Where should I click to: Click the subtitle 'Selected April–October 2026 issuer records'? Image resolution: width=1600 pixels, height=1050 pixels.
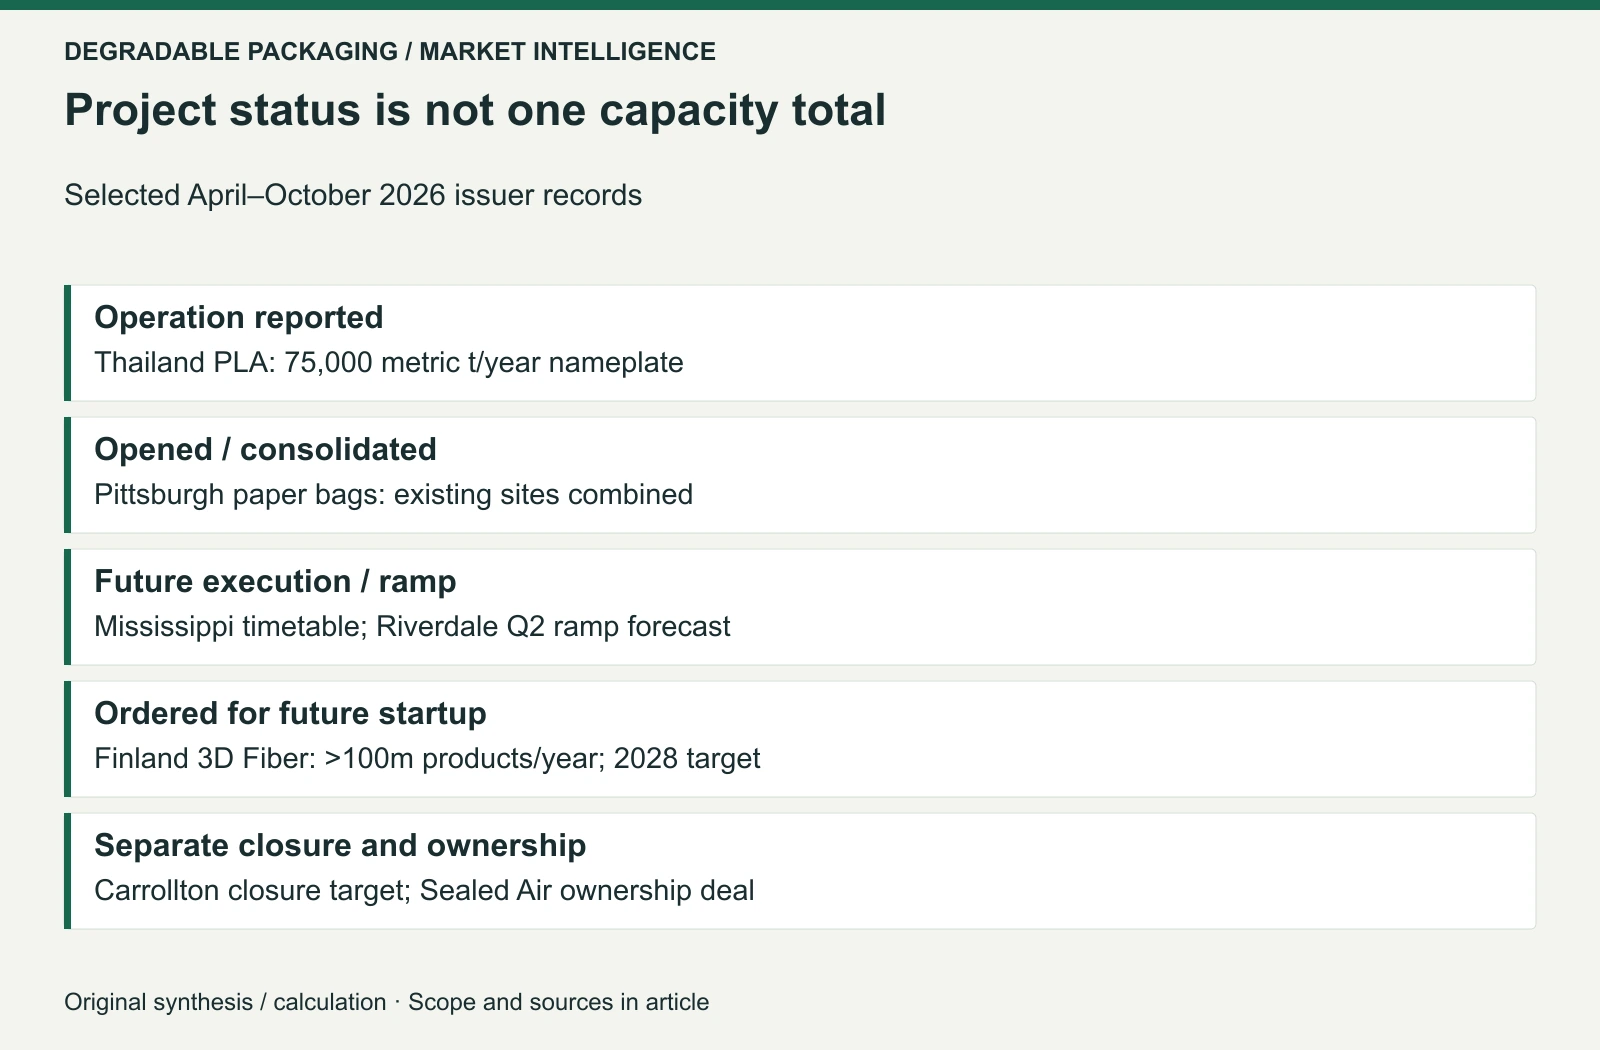(x=353, y=195)
